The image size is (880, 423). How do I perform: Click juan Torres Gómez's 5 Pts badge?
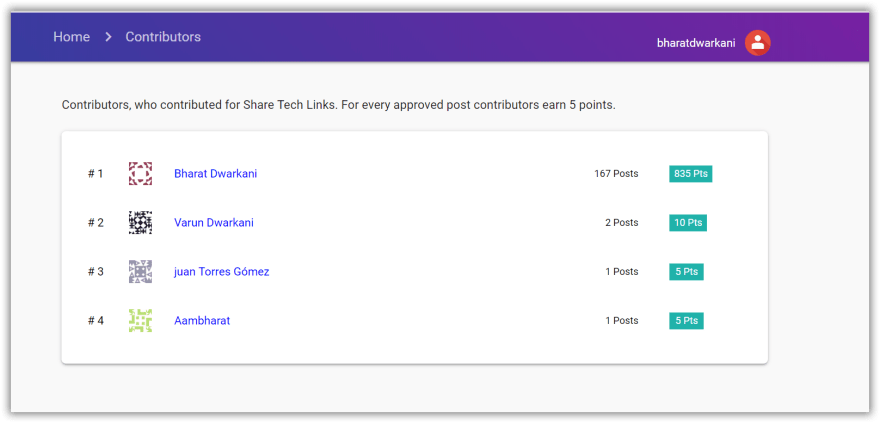[686, 272]
